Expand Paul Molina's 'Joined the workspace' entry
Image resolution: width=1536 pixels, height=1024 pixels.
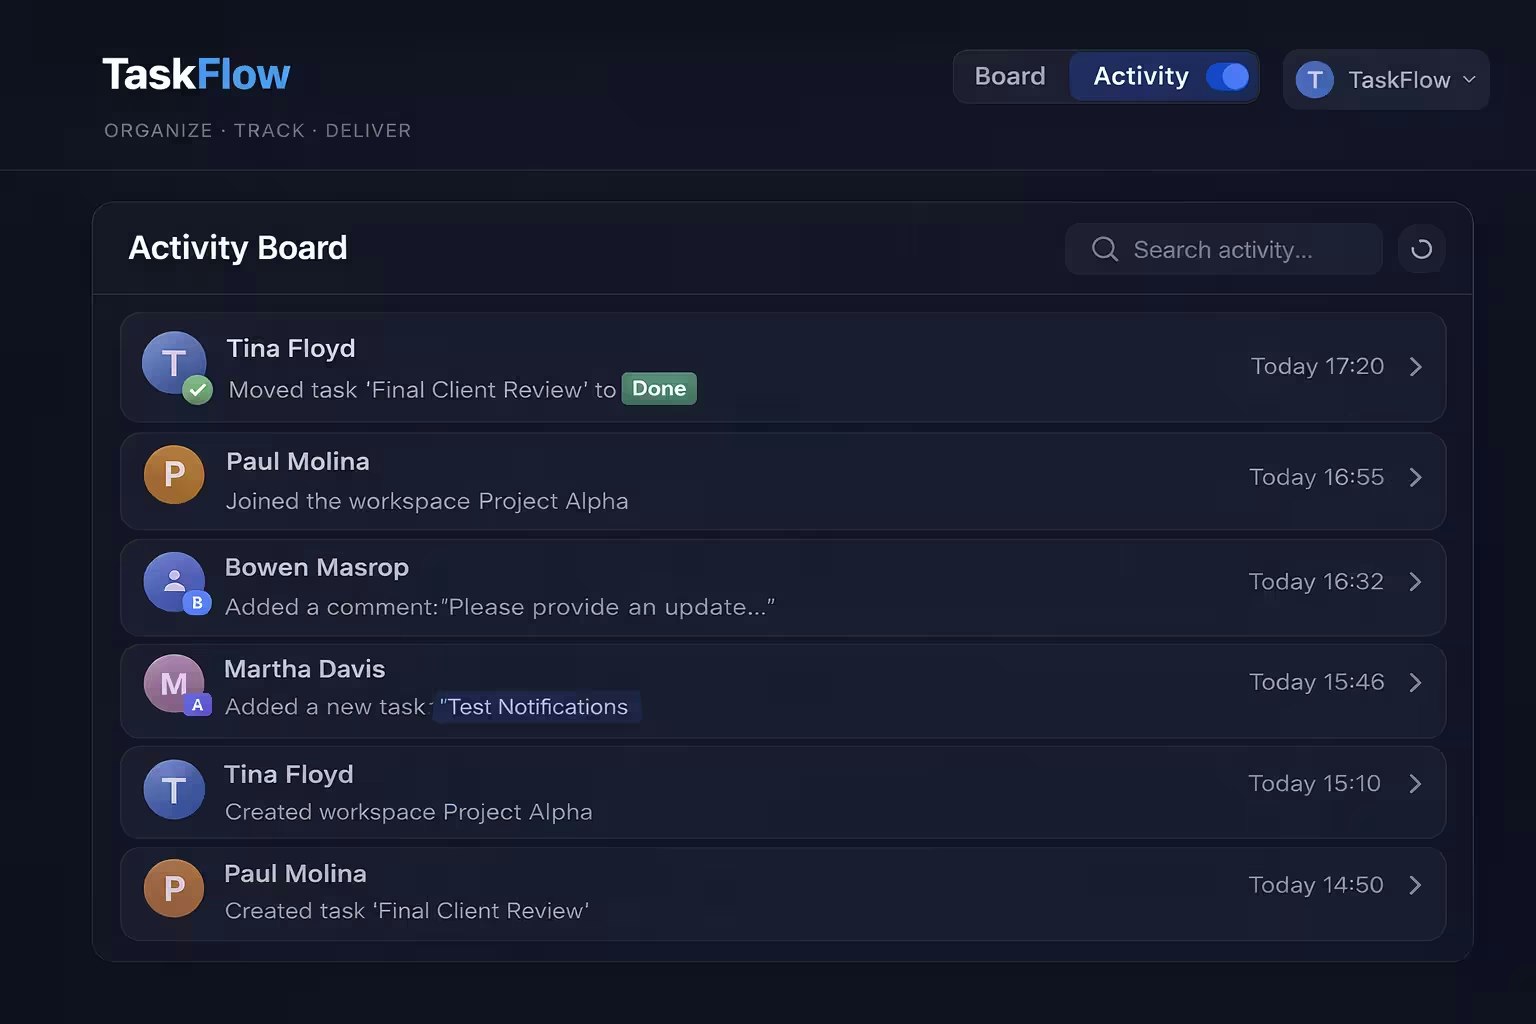[x=1415, y=478]
